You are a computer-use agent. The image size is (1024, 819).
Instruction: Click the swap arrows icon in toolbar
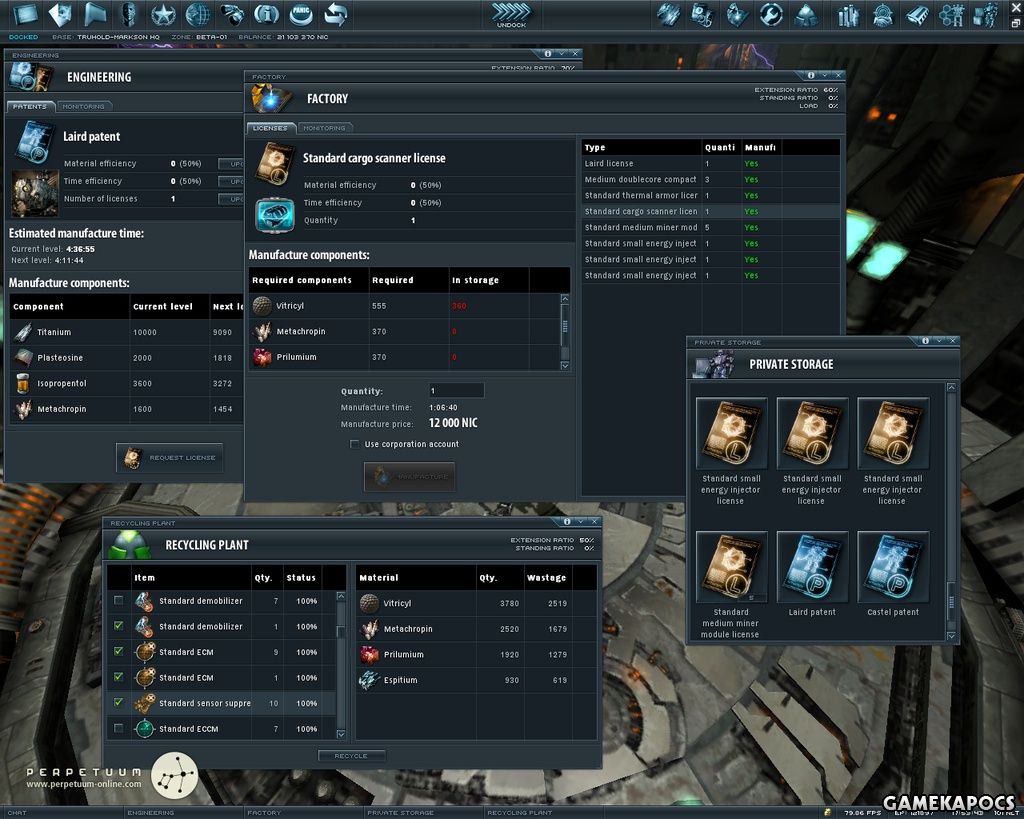click(x=336, y=14)
